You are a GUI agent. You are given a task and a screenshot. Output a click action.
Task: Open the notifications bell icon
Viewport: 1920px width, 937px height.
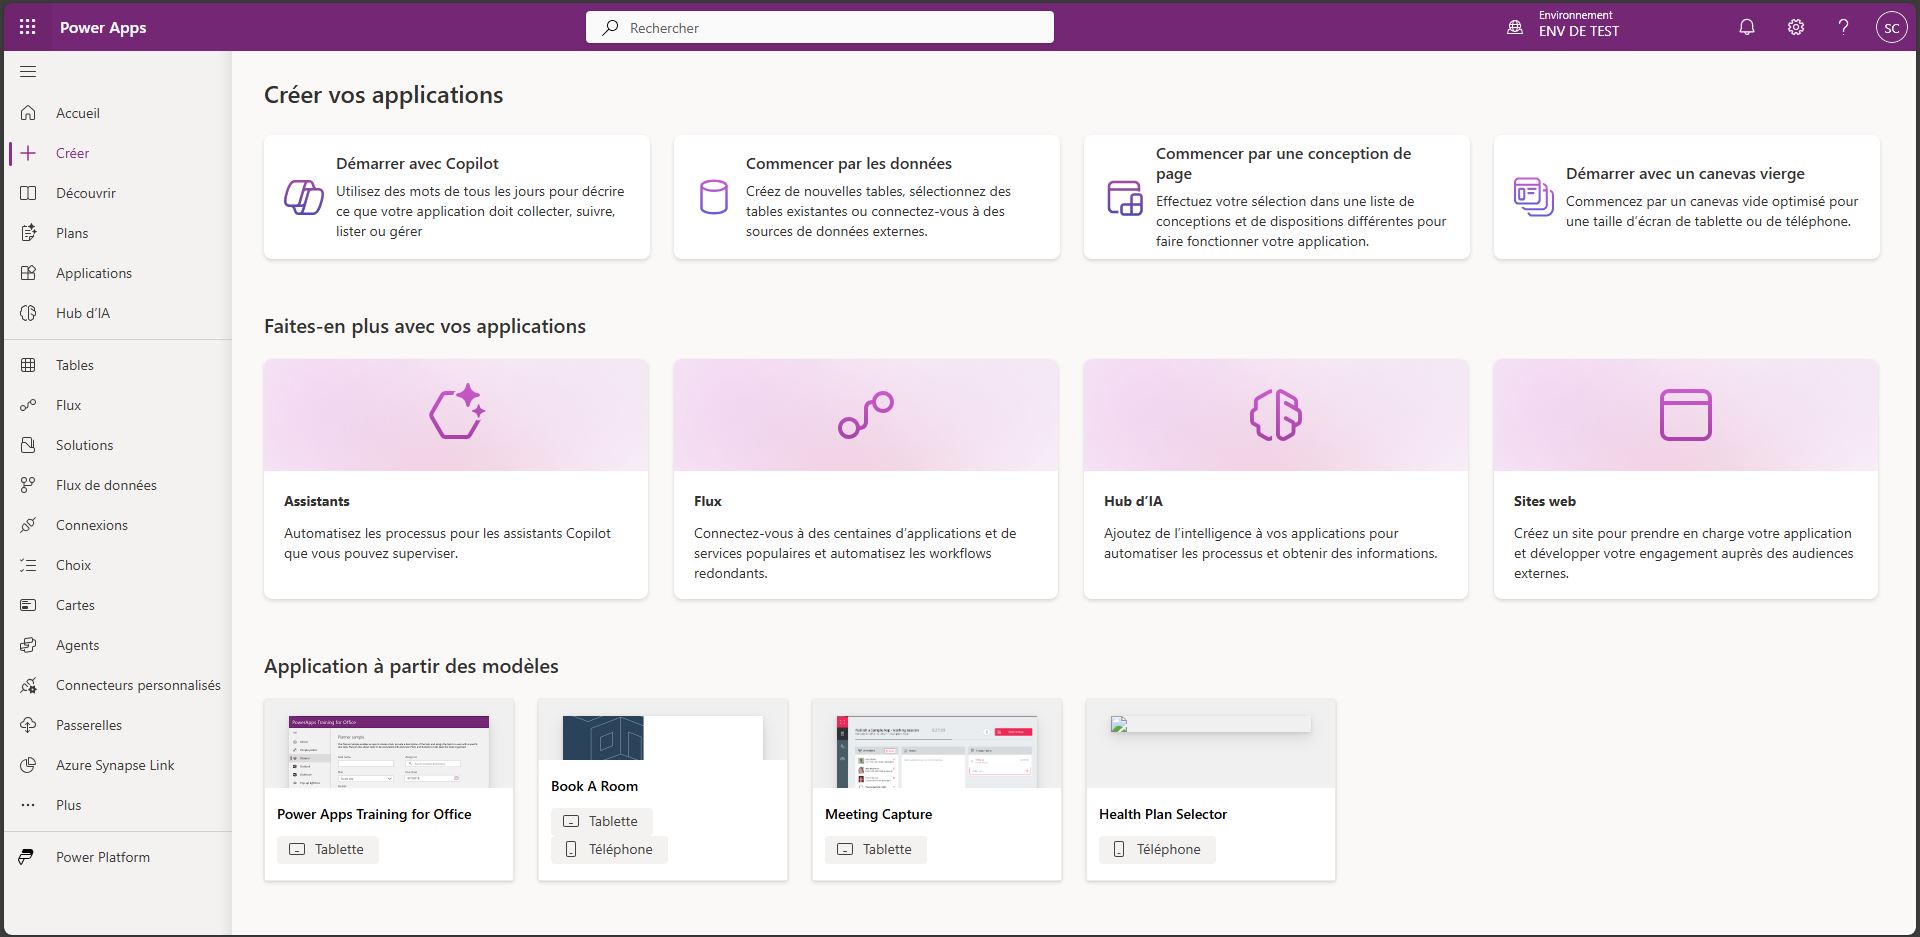click(1746, 27)
